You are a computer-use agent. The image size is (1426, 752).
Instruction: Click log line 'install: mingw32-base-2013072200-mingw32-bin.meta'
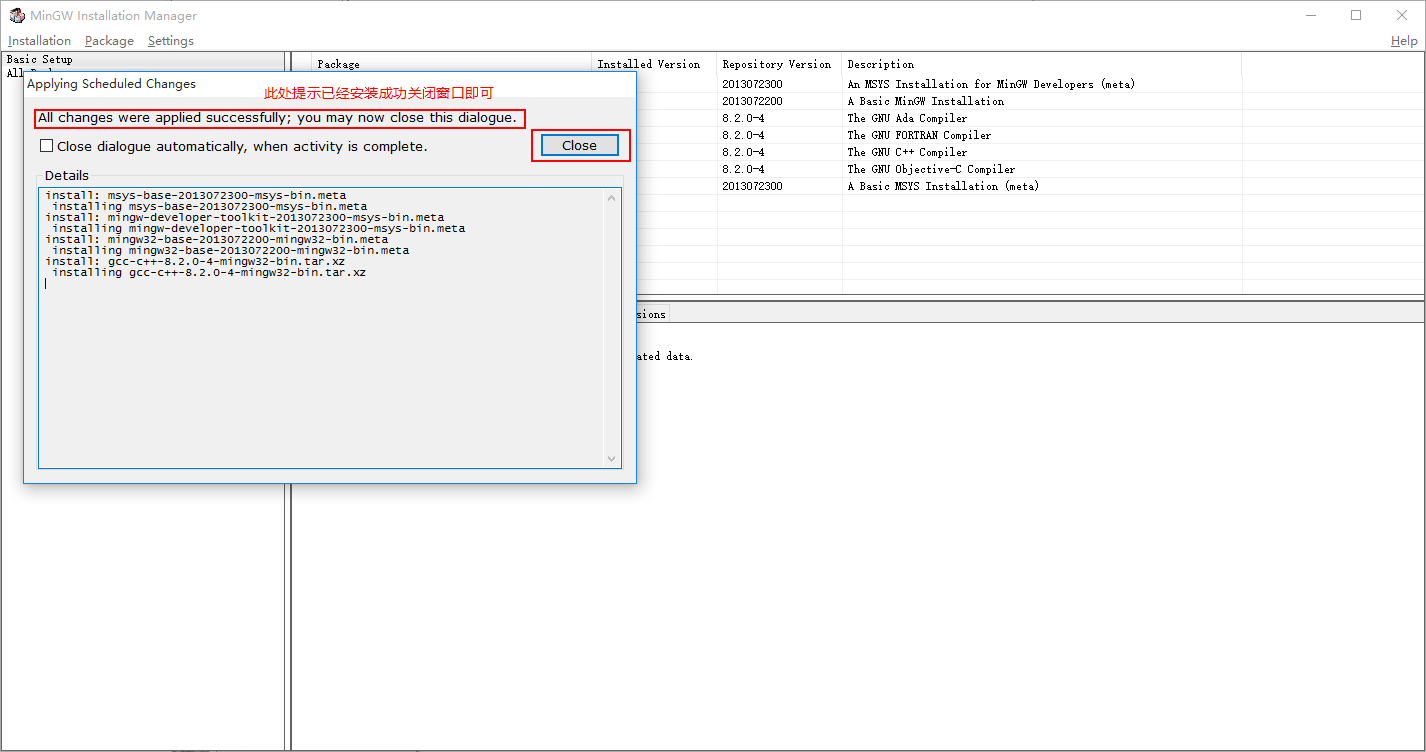pyautogui.click(x=217, y=239)
